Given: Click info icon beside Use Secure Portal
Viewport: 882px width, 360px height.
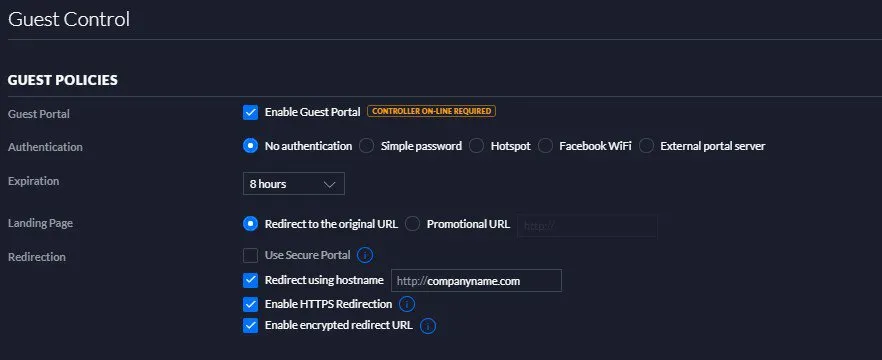Looking at the screenshot, I should point(365,255).
